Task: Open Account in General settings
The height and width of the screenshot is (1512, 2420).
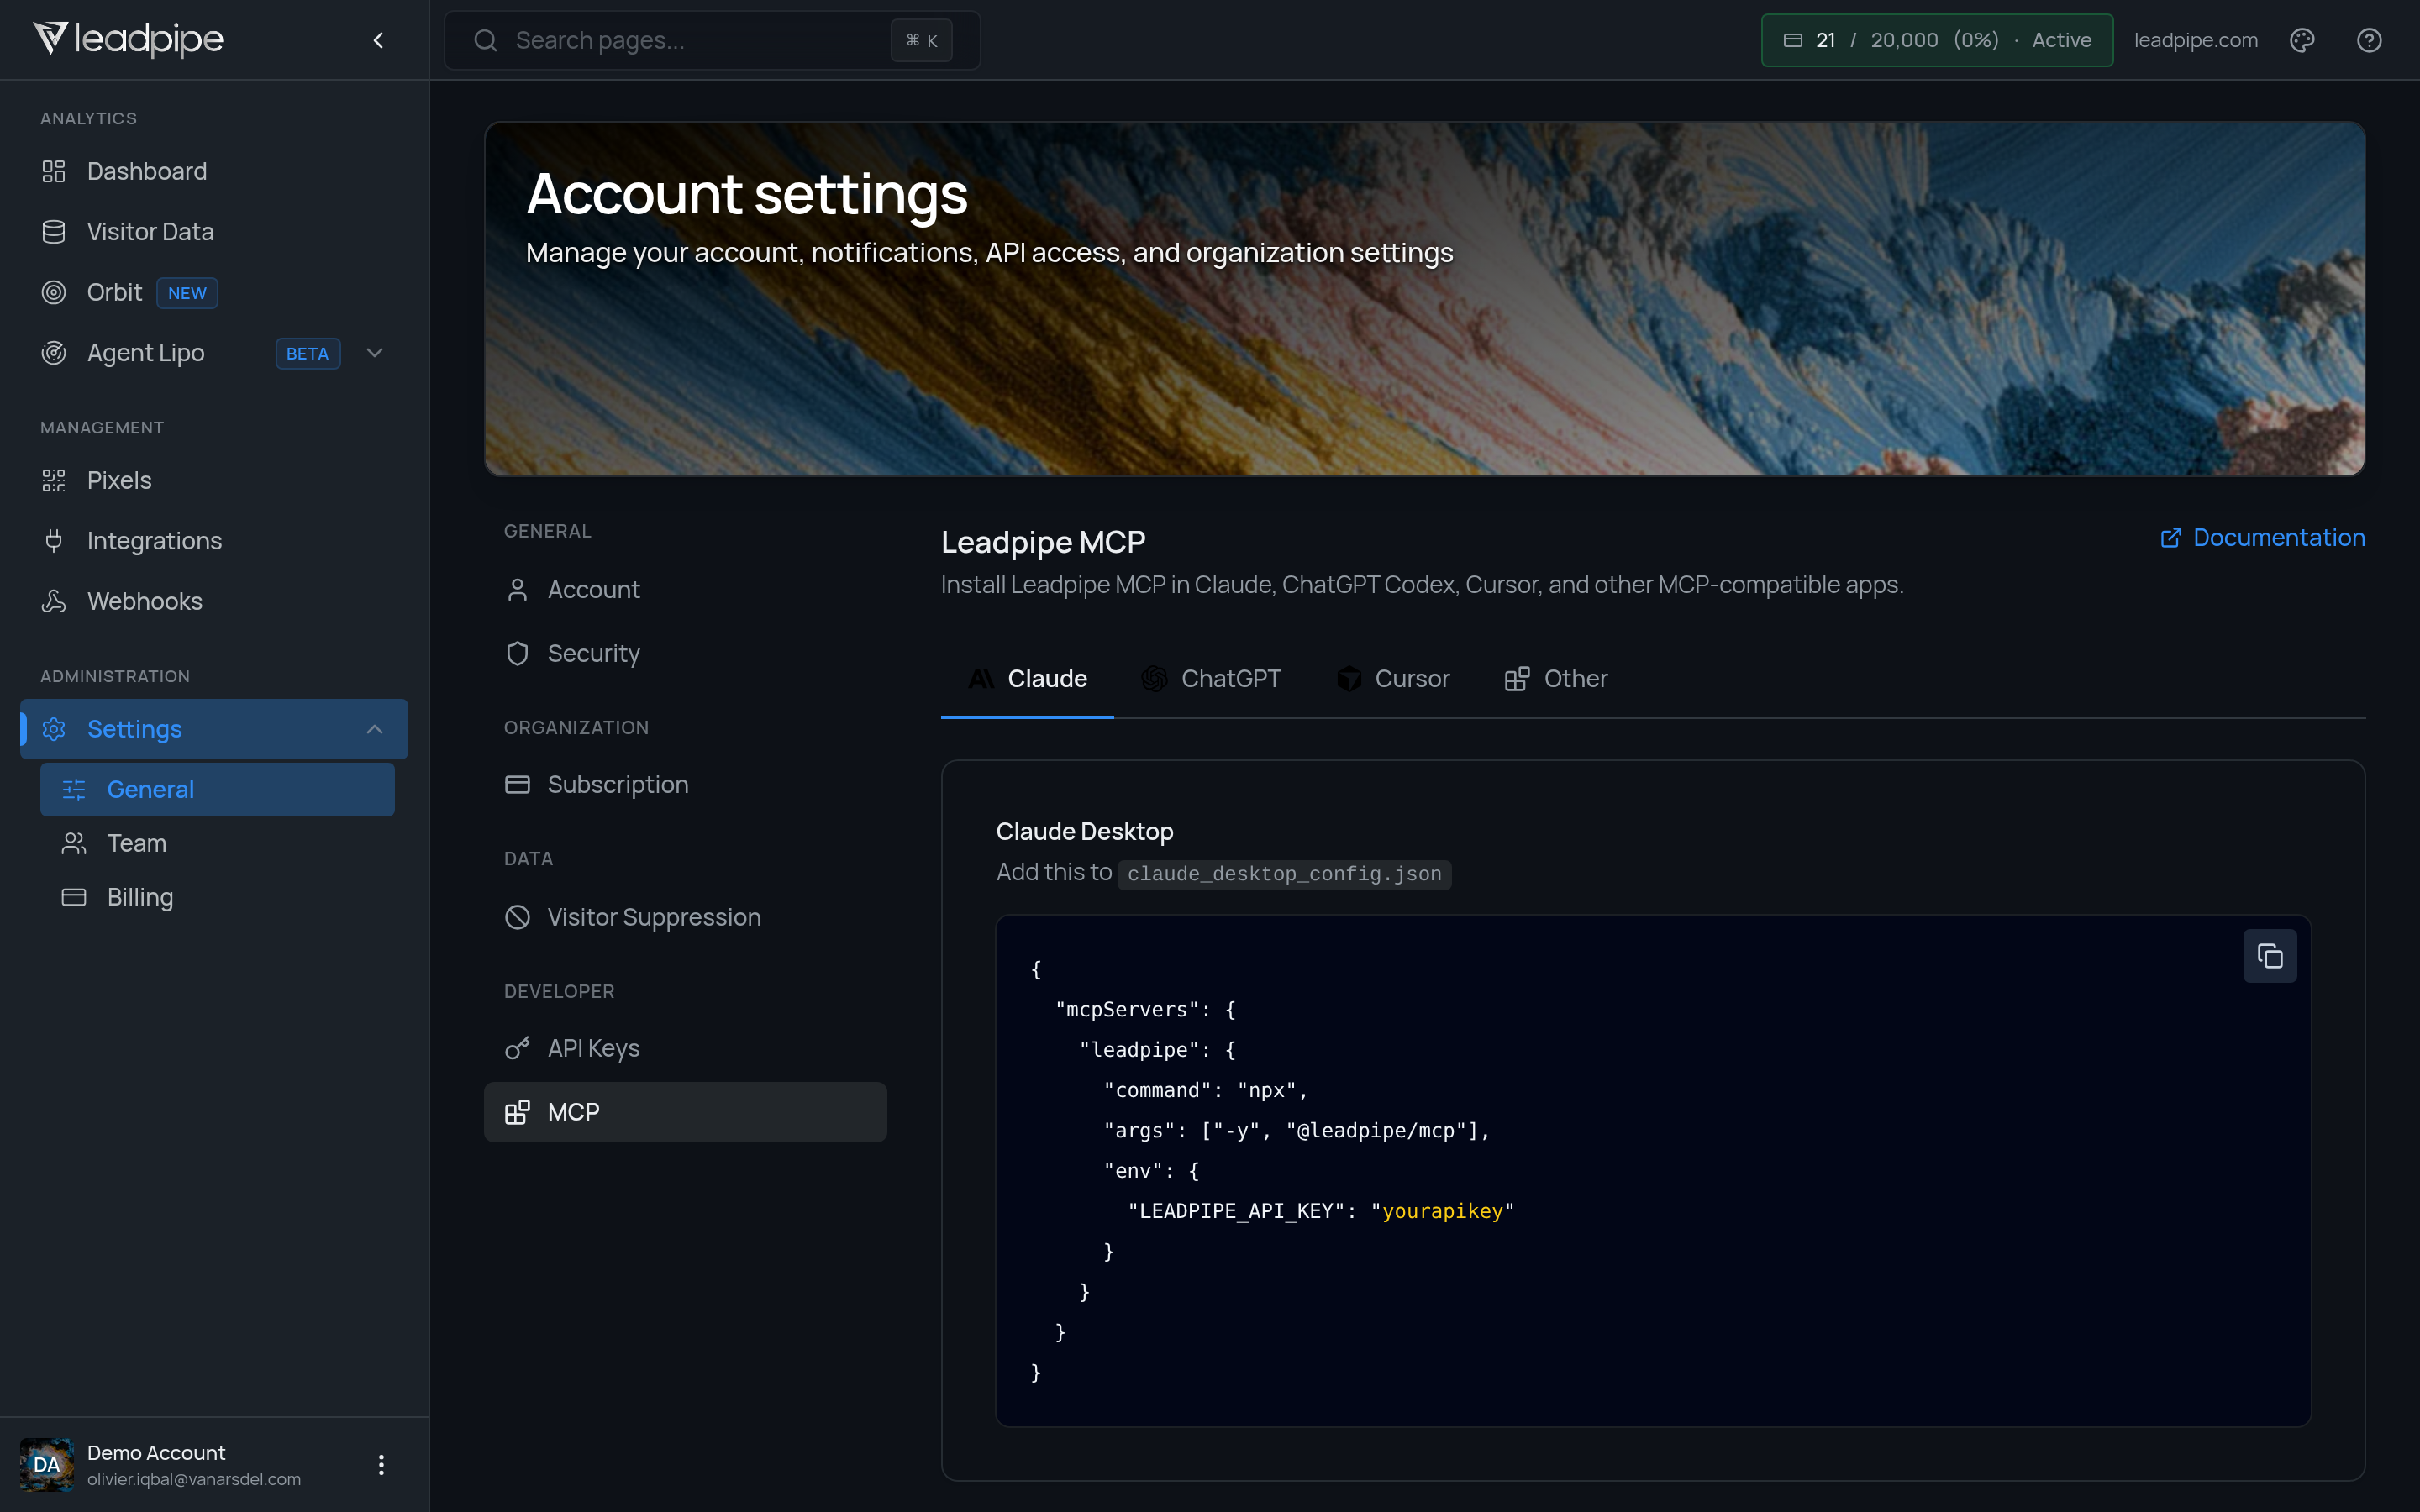Action: pos(685,590)
